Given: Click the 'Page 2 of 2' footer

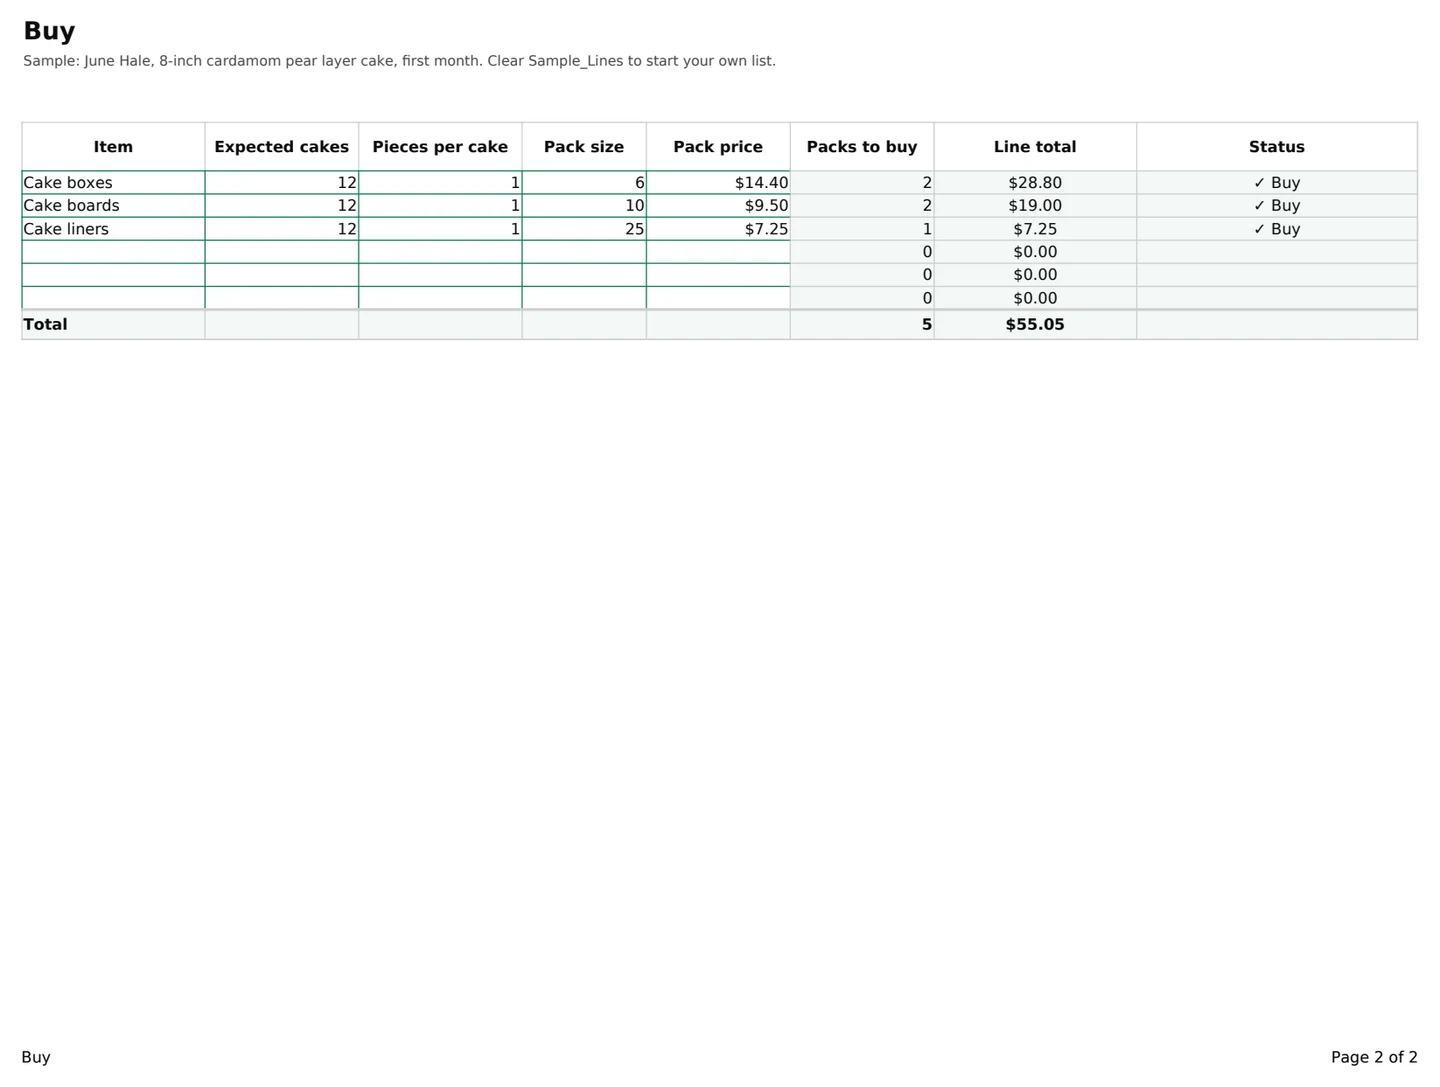Looking at the screenshot, I should pyautogui.click(x=1374, y=1057).
